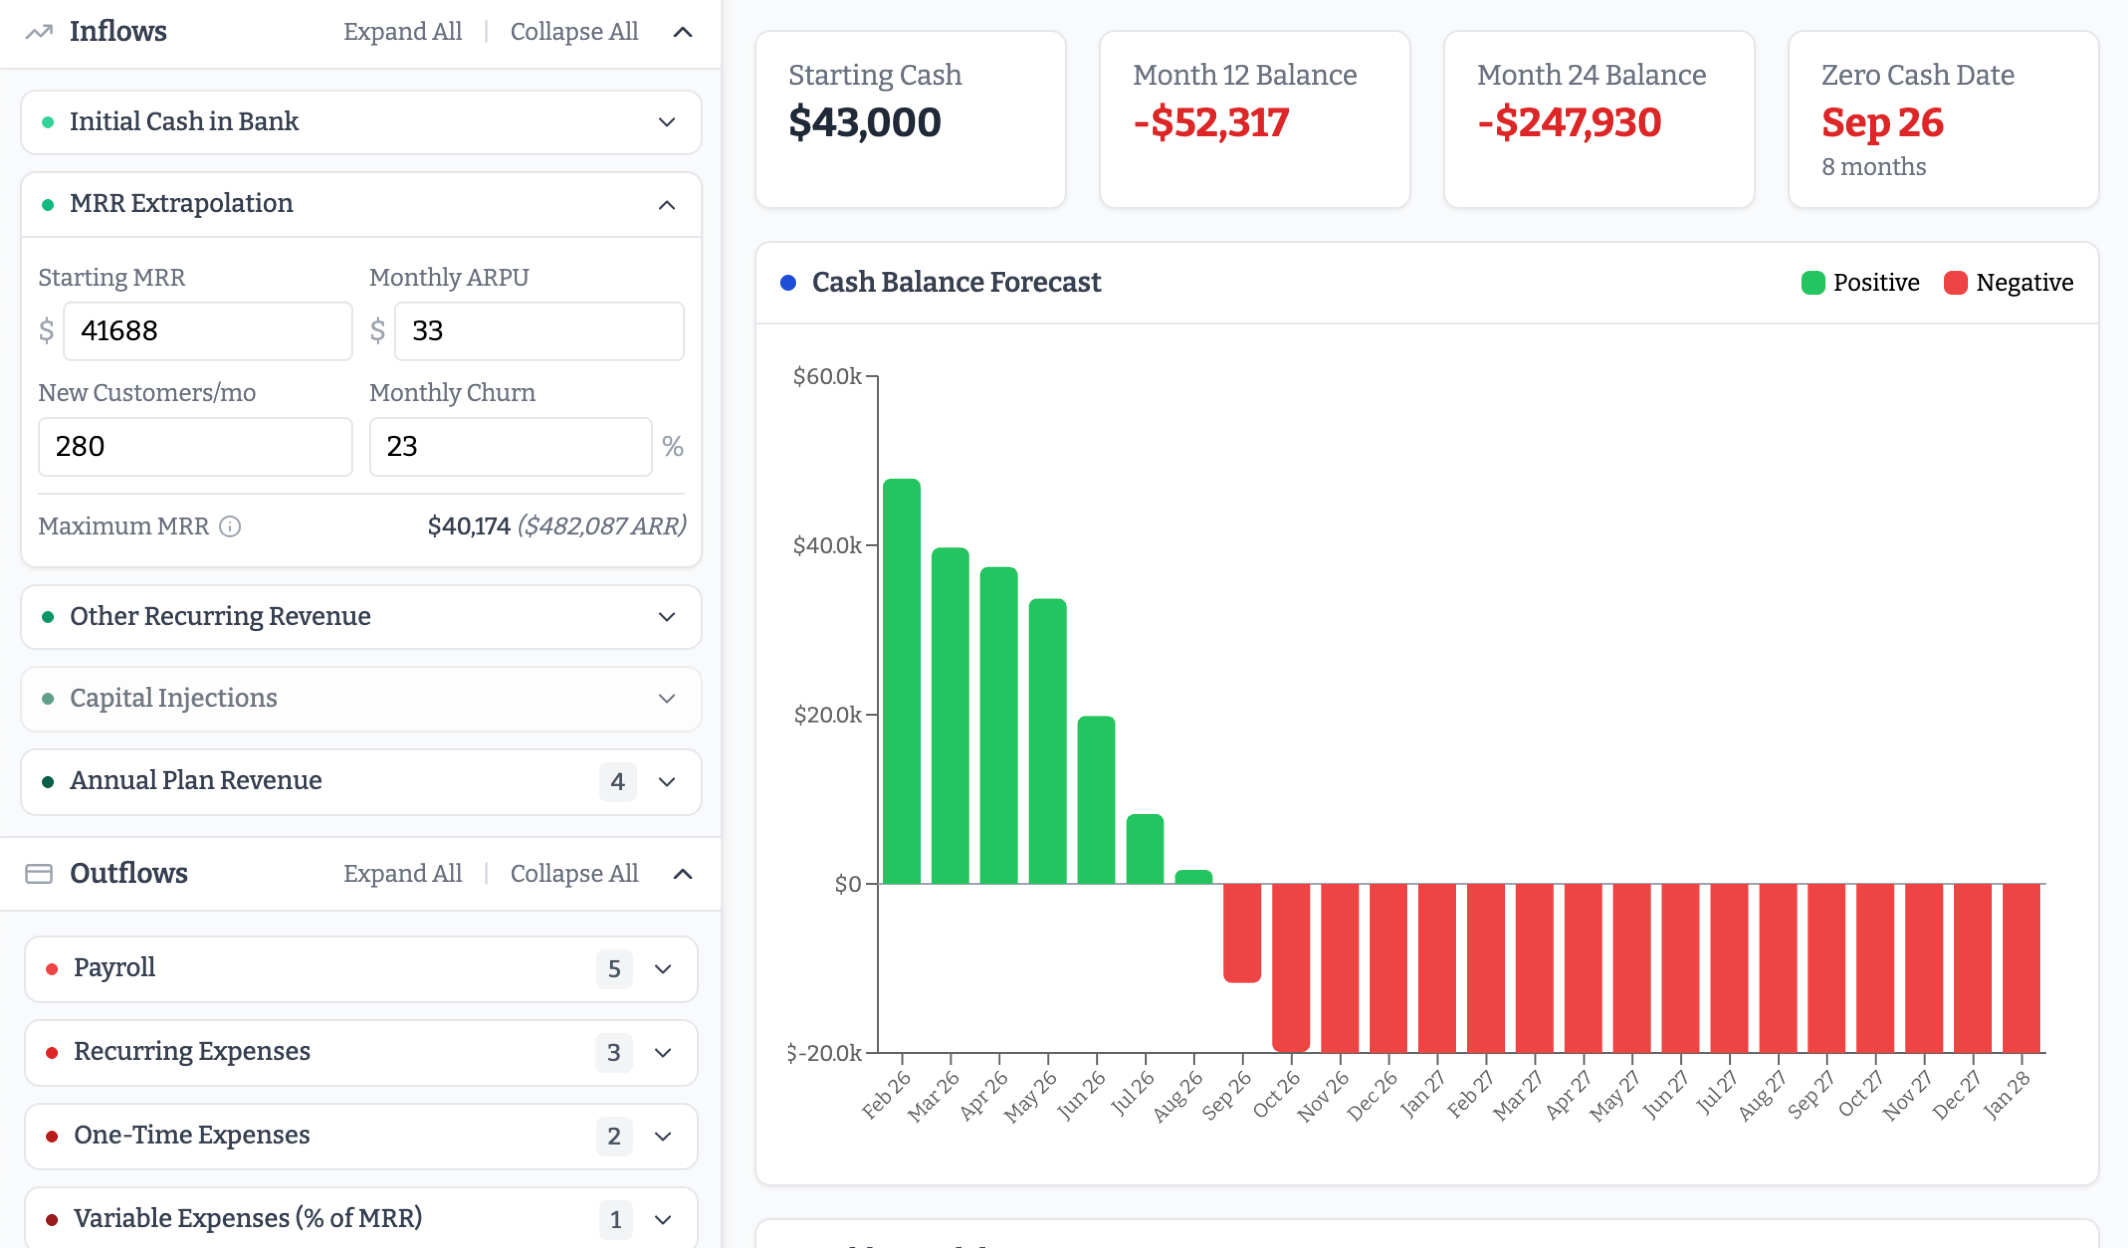This screenshot has height=1248, width=2128.
Task: Click the info icon beside Maximum MRR
Action: pyautogui.click(x=231, y=526)
